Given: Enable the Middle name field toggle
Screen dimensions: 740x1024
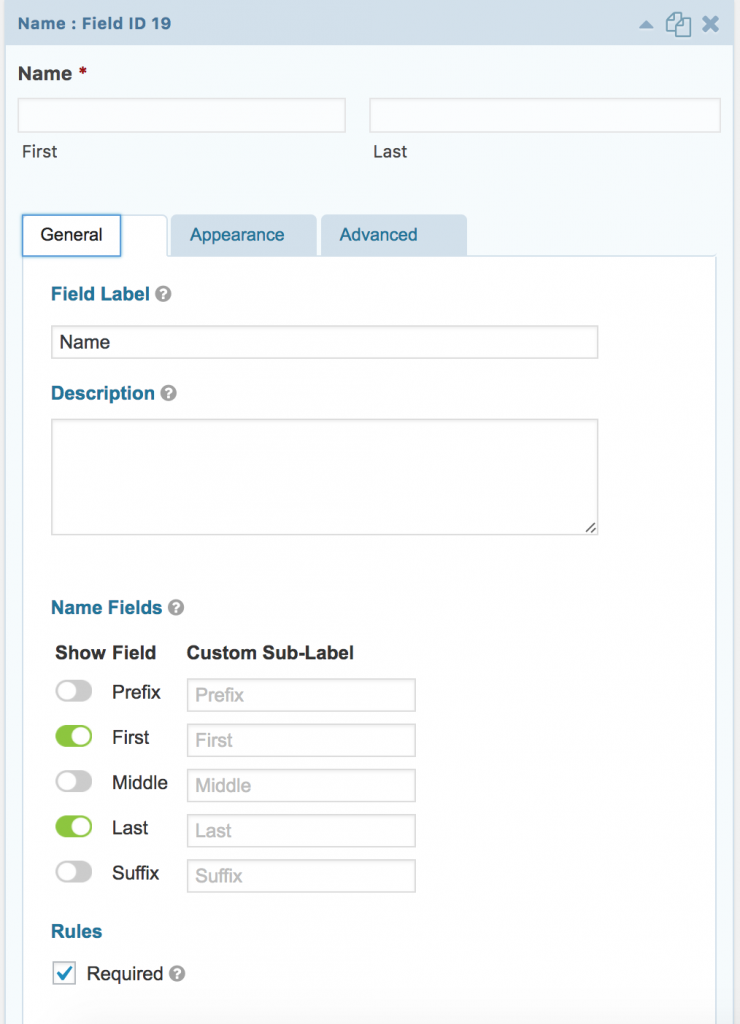Looking at the screenshot, I should point(74,782).
